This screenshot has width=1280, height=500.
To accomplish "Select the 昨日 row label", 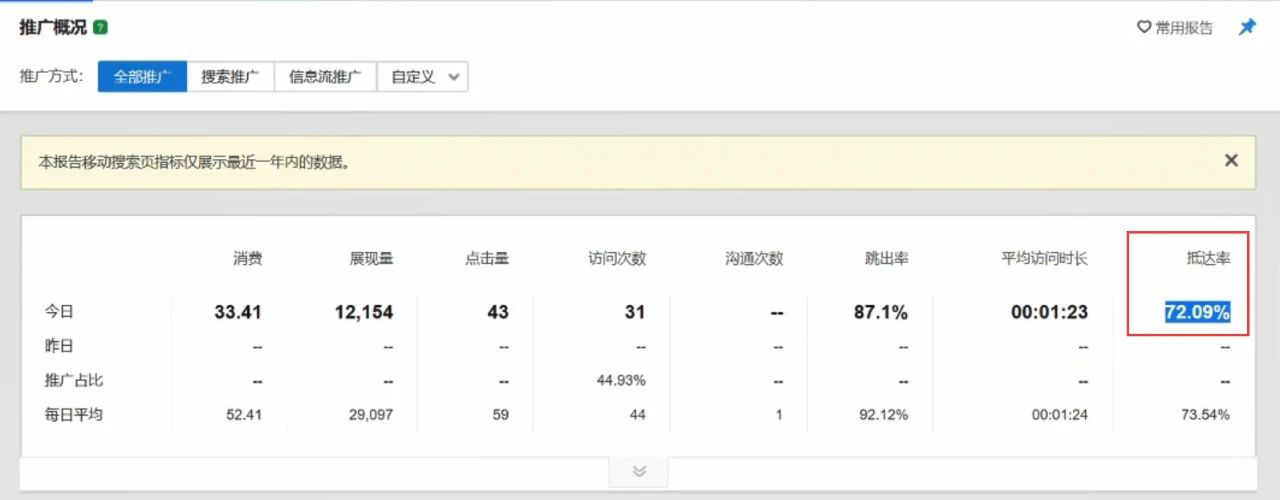I will (x=59, y=346).
